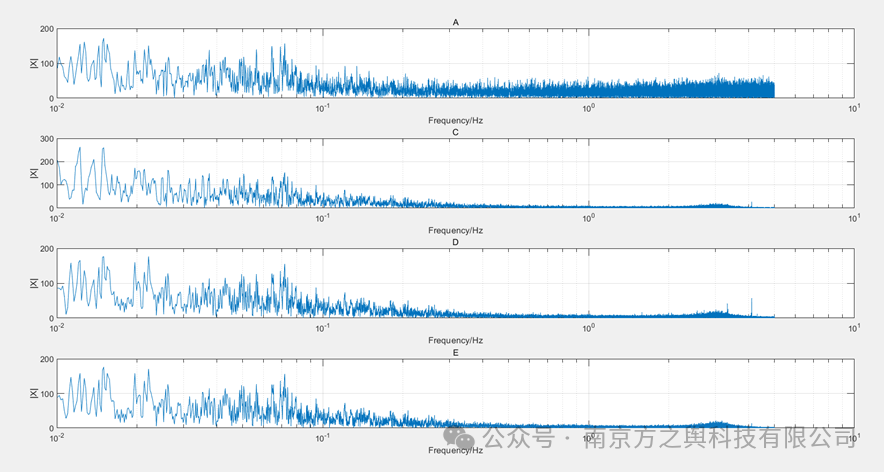Image resolution: width=884 pixels, height=472 pixels.
Task: Click the 10^0 x-axis tick under subplot C
Action: (x=588, y=217)
